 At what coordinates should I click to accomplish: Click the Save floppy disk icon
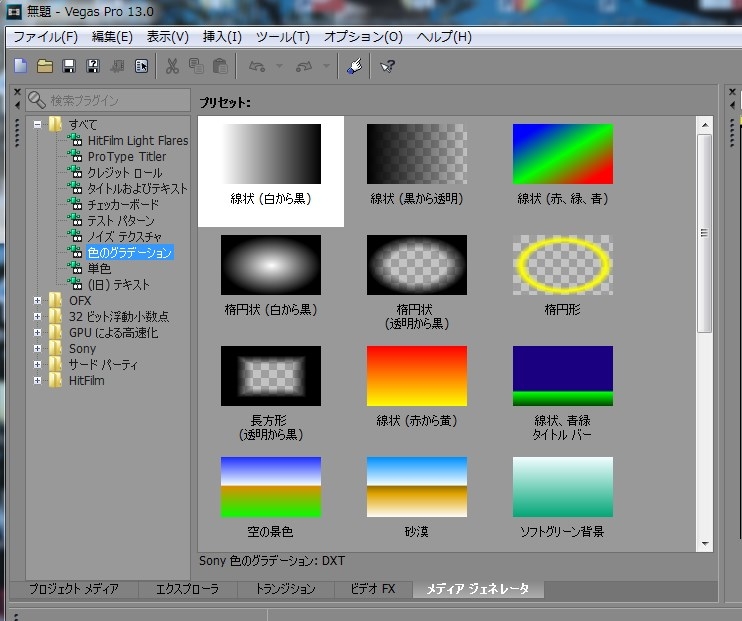[69, 67]
